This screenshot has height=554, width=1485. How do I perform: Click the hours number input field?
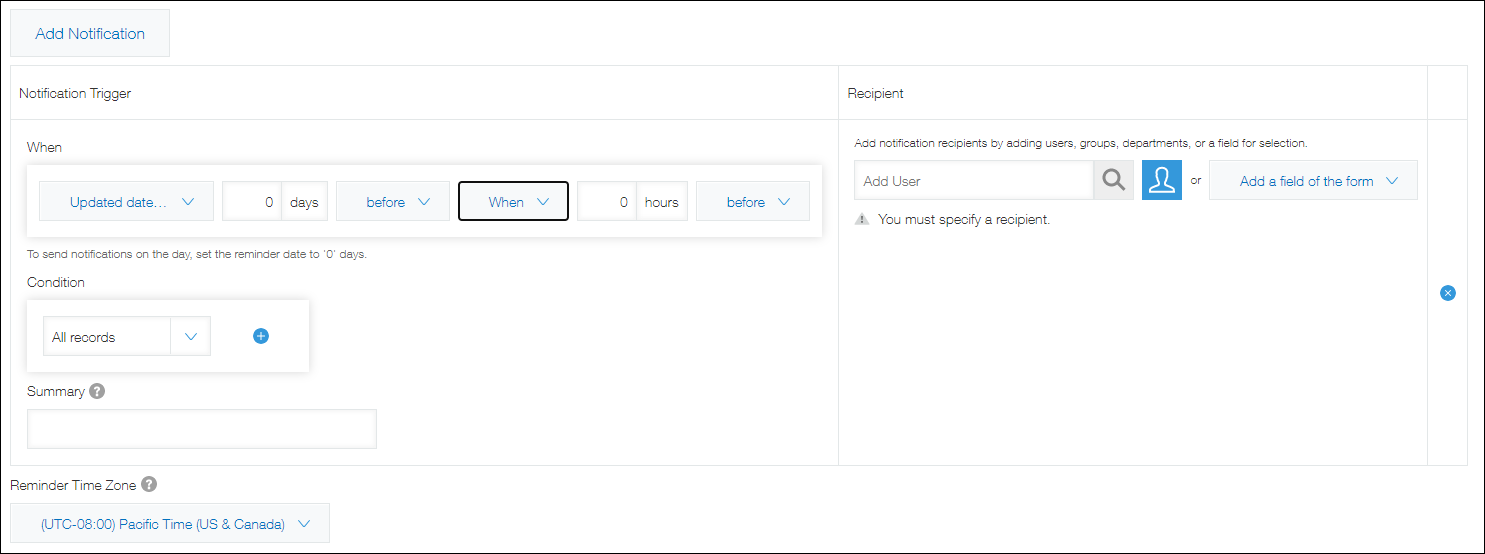coord(607,202)
